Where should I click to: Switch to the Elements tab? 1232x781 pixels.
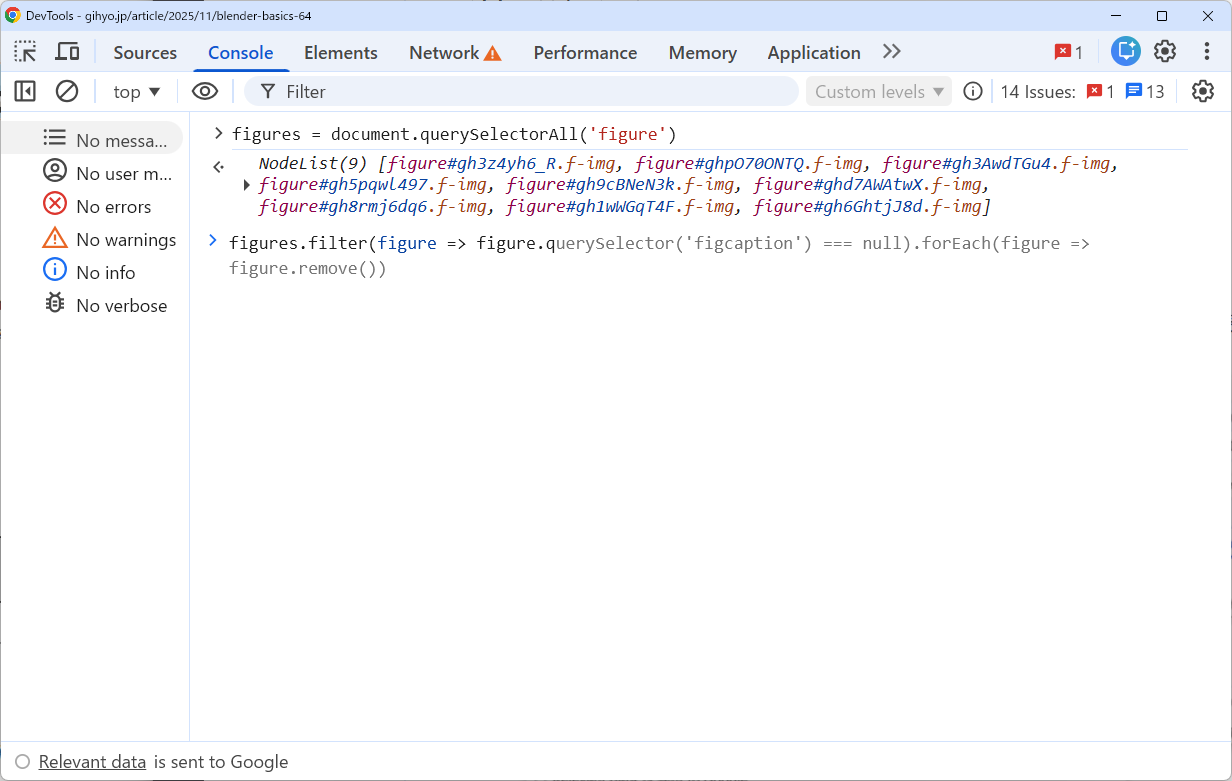click(340, 52)
